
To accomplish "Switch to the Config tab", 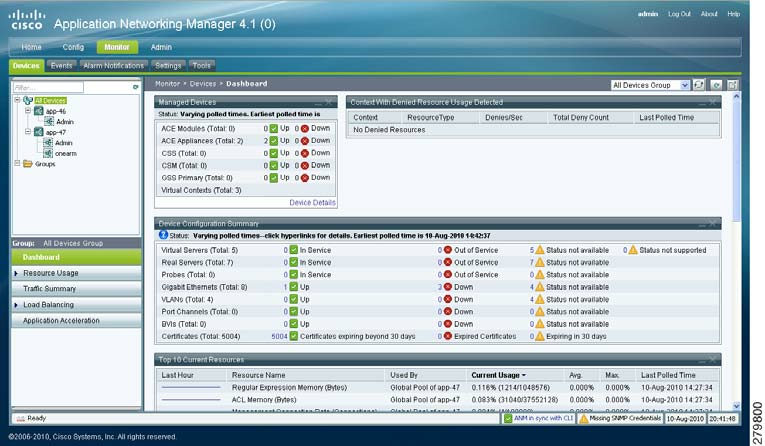I will coord(73,47).
